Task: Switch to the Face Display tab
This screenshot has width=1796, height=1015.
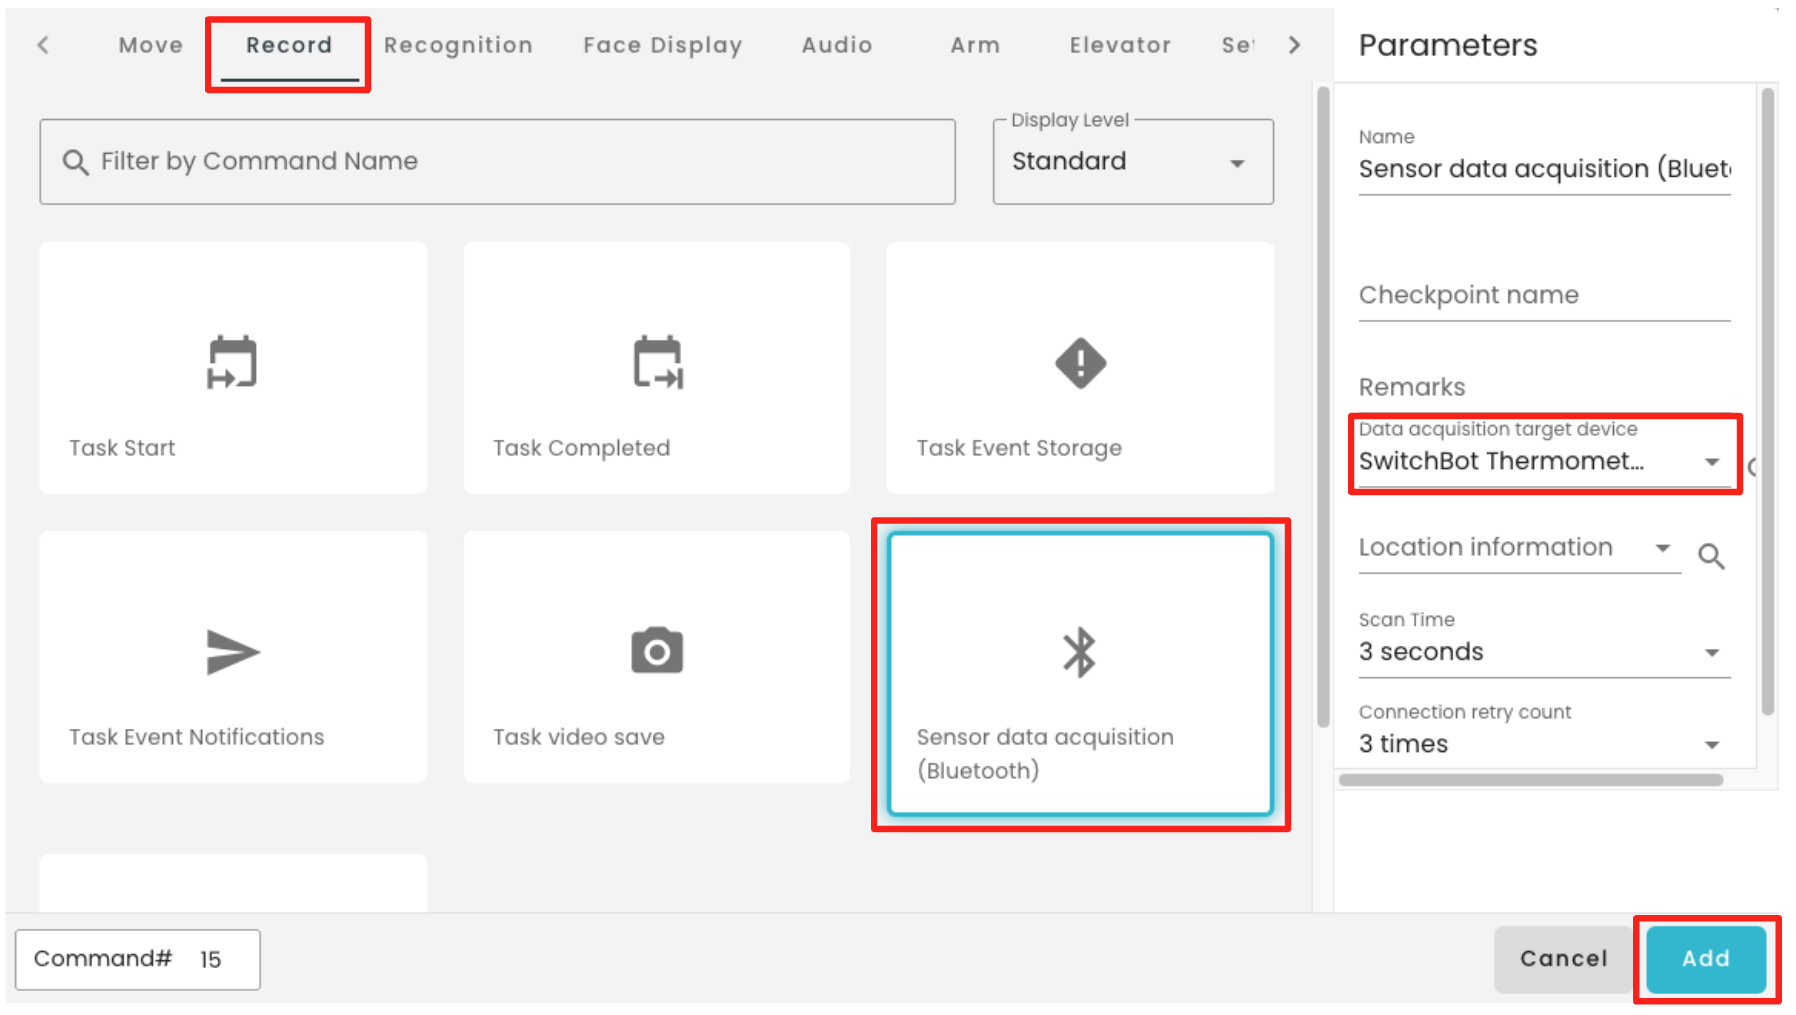Action: 663,45
